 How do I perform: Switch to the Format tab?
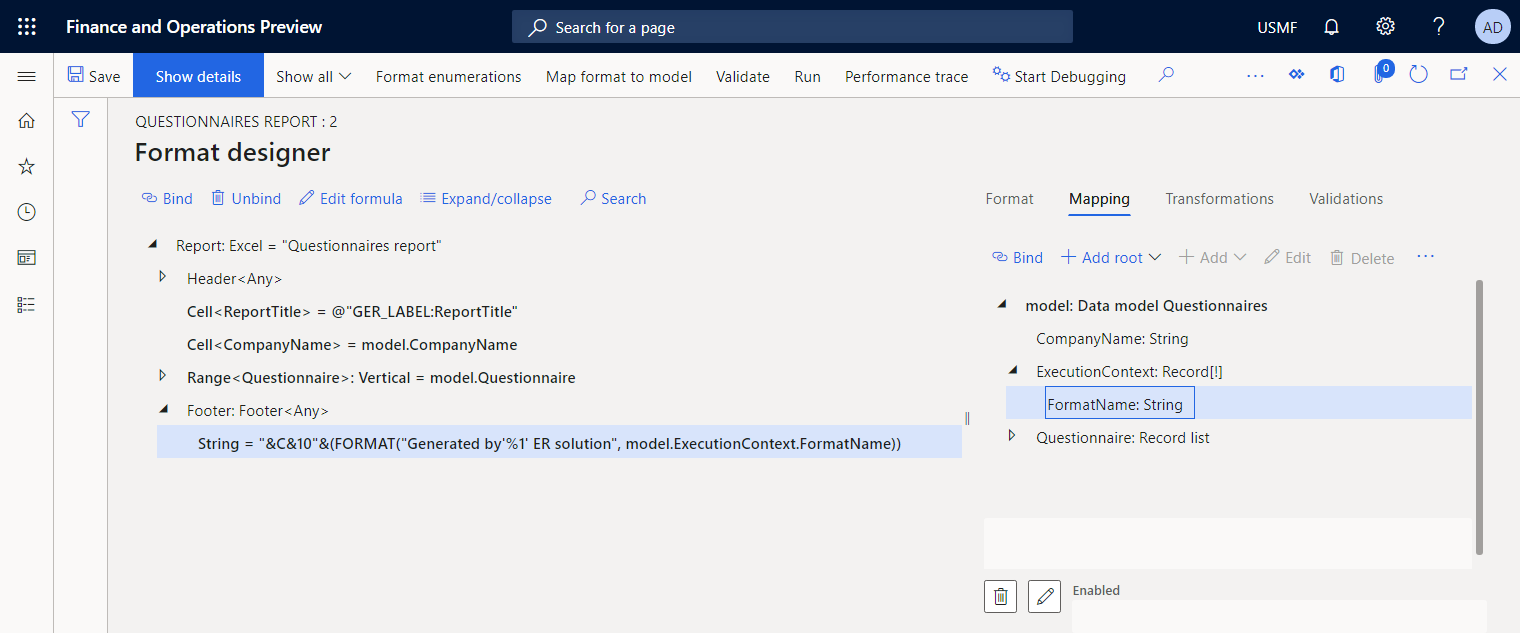[x=1009, y=199]
